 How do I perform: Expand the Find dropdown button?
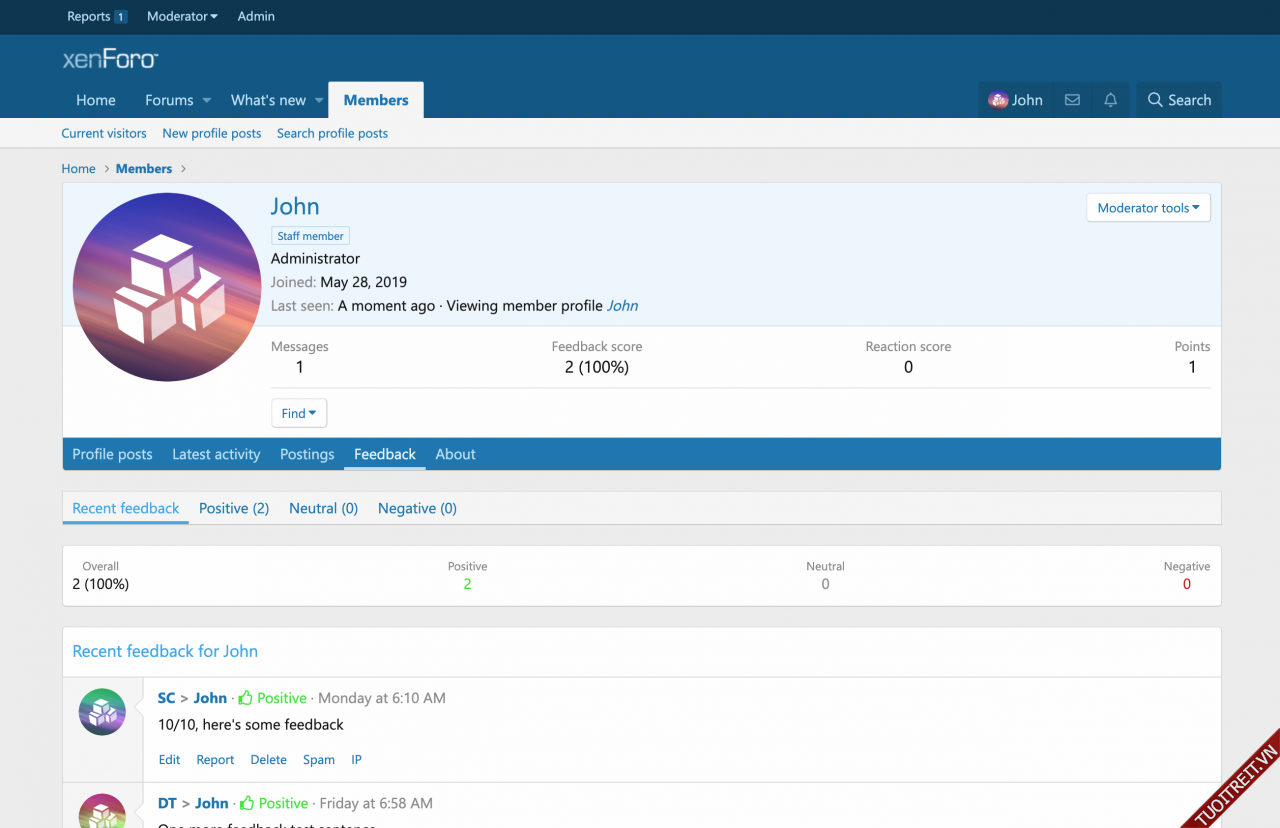coord(298,413)
